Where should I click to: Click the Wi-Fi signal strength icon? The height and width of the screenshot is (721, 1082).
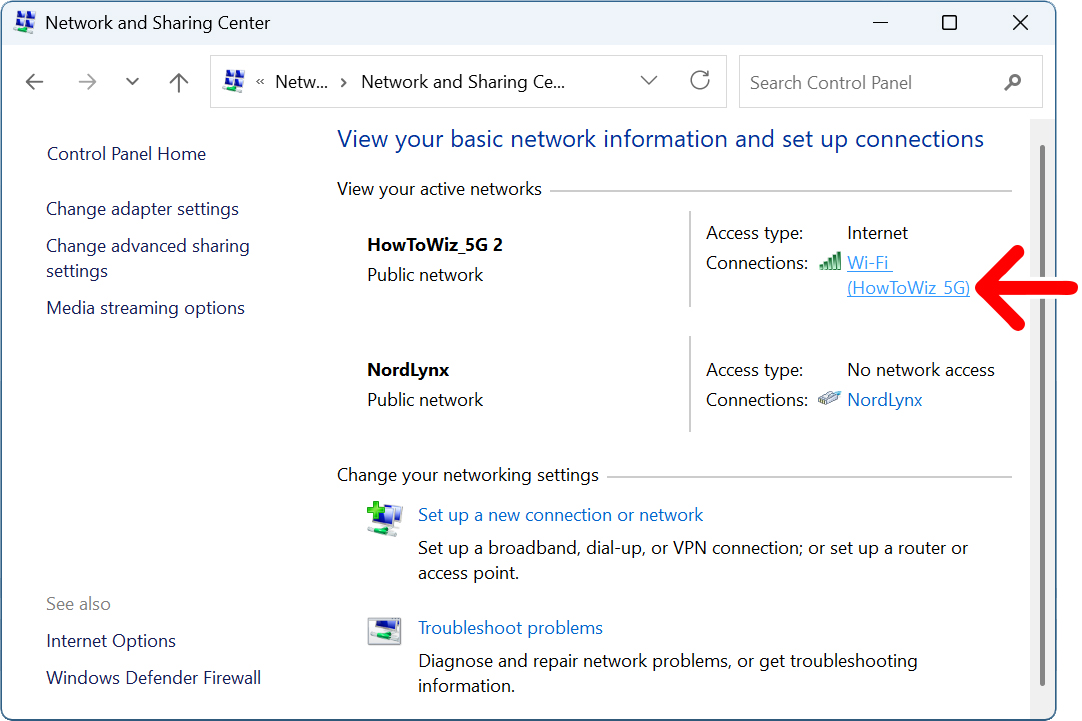(829, 261)
